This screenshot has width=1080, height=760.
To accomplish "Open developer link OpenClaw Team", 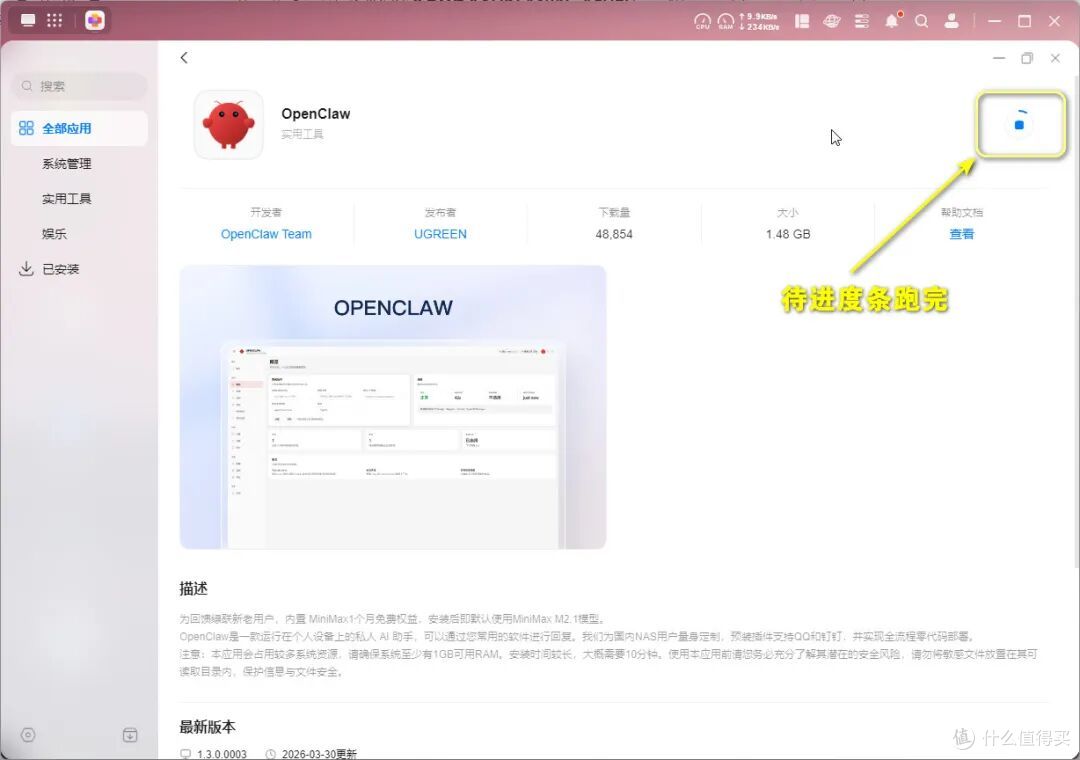I will pos(266,234).
